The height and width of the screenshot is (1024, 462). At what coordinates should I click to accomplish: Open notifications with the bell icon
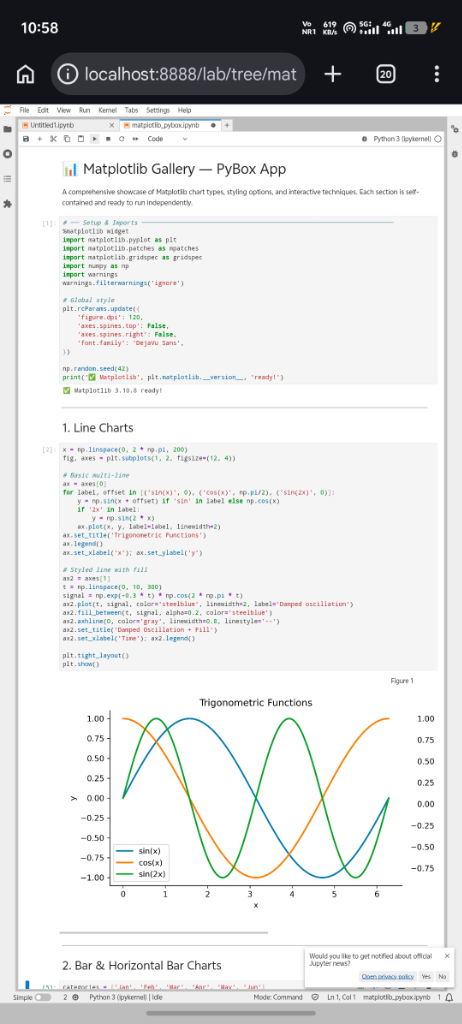point(448,998)
